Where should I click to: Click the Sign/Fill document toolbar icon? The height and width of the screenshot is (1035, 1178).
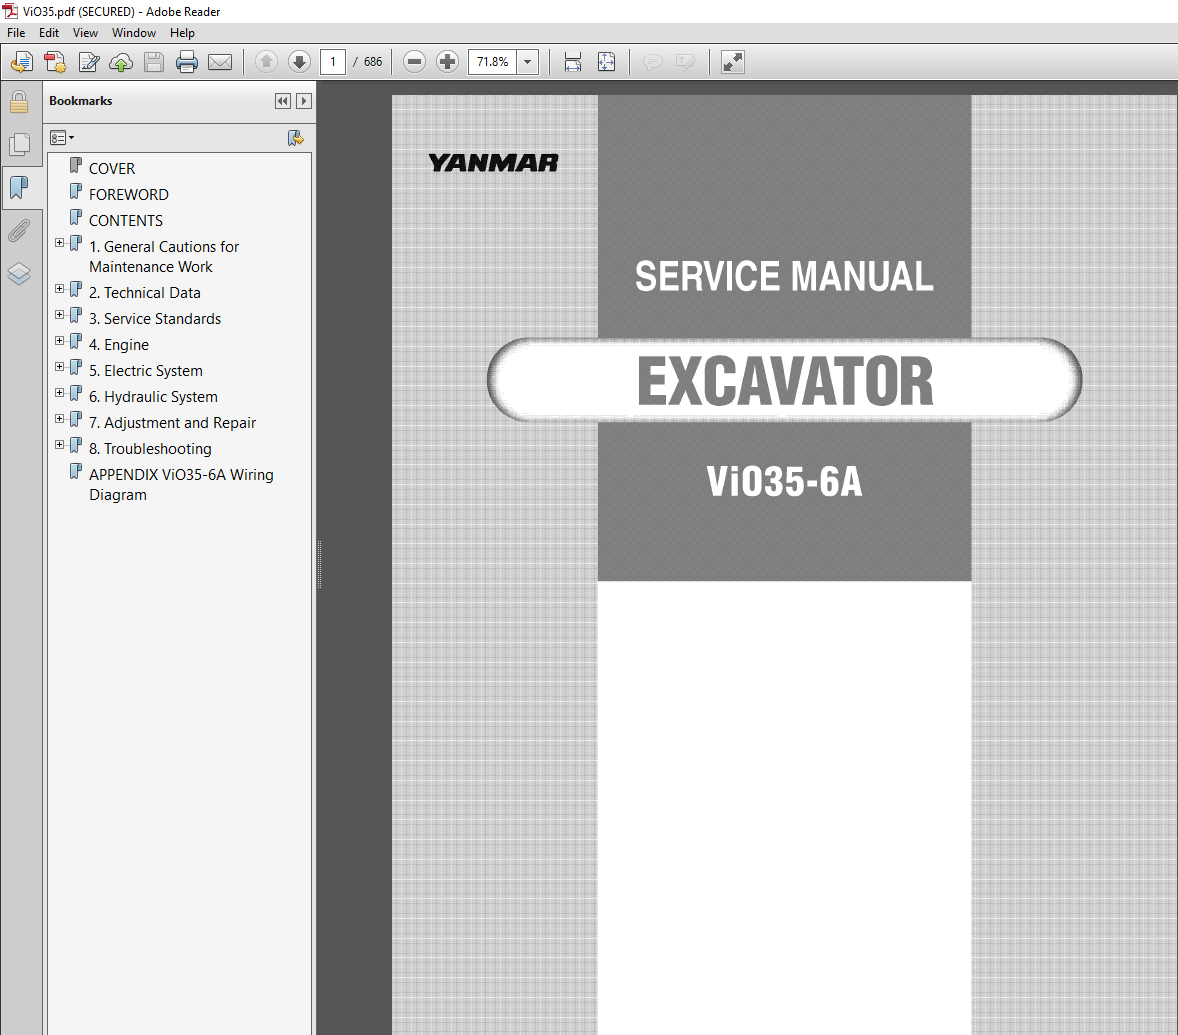click(x=89, y=62)
